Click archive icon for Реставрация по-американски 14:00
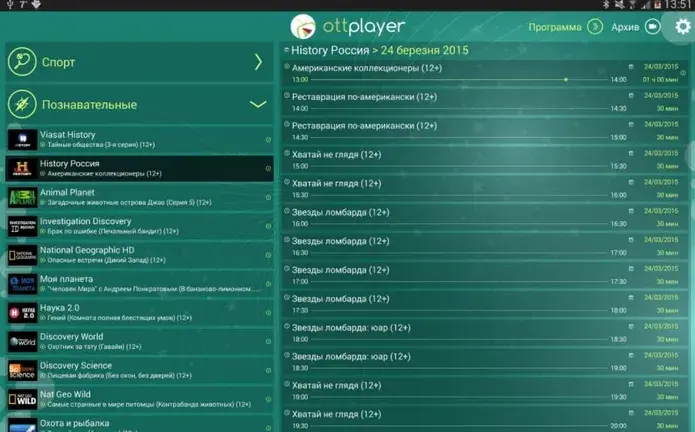The width and height of the screenshot is (695, 432). click(x=631, y=96)
